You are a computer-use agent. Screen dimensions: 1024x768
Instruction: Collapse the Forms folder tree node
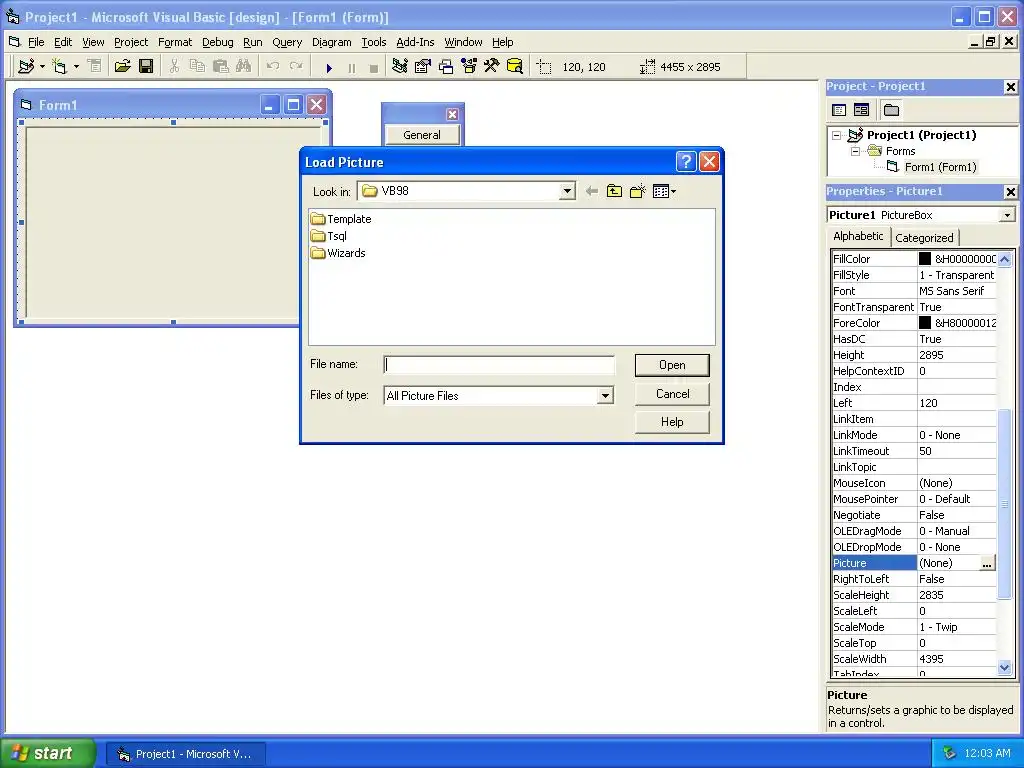coord(855,151)
